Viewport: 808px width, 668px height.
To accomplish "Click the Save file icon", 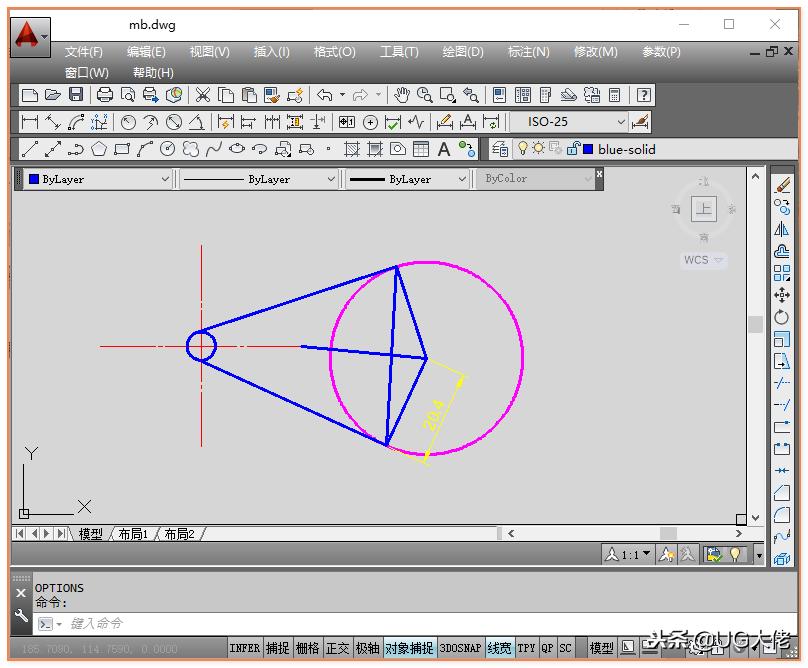I will 76,95.
